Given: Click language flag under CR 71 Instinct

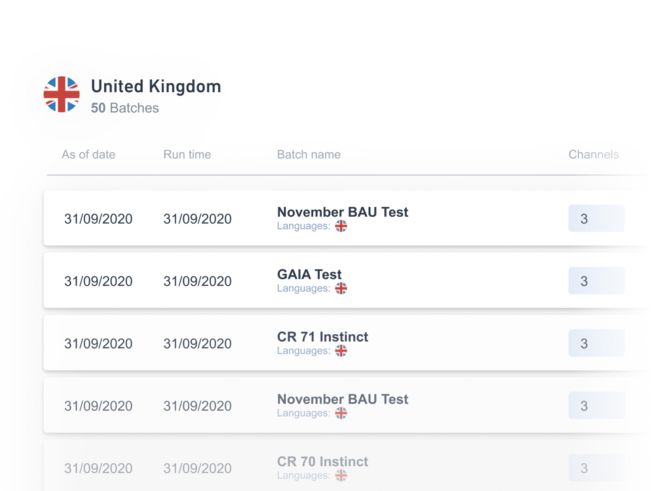Looking at the screenshot, I should (341, 351).
